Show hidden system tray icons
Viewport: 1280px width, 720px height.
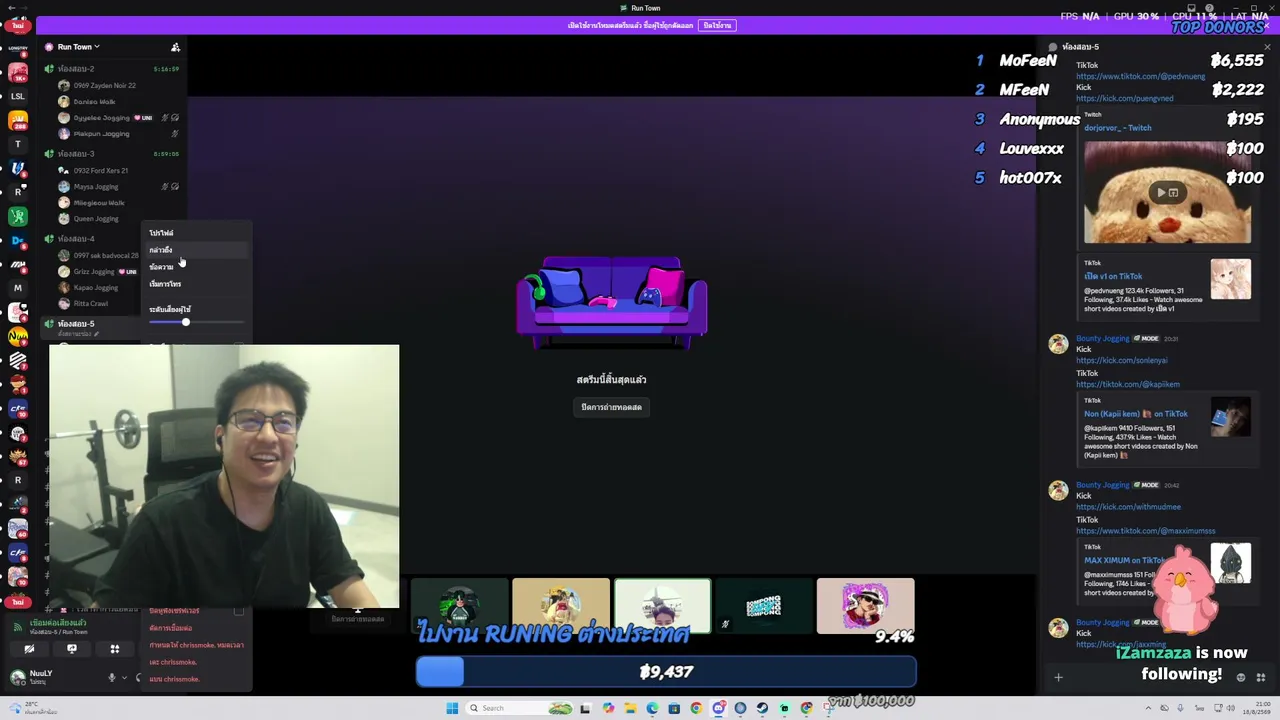pos(1149,708)
